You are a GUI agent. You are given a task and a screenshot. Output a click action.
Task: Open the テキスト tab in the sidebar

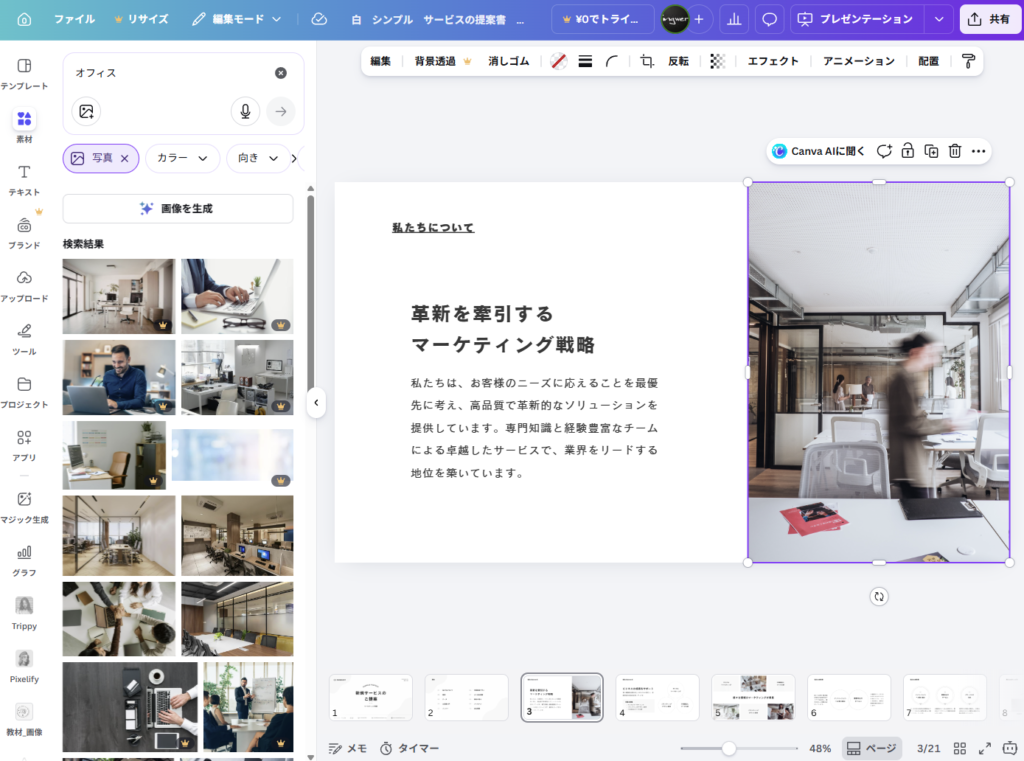[24, 179]
